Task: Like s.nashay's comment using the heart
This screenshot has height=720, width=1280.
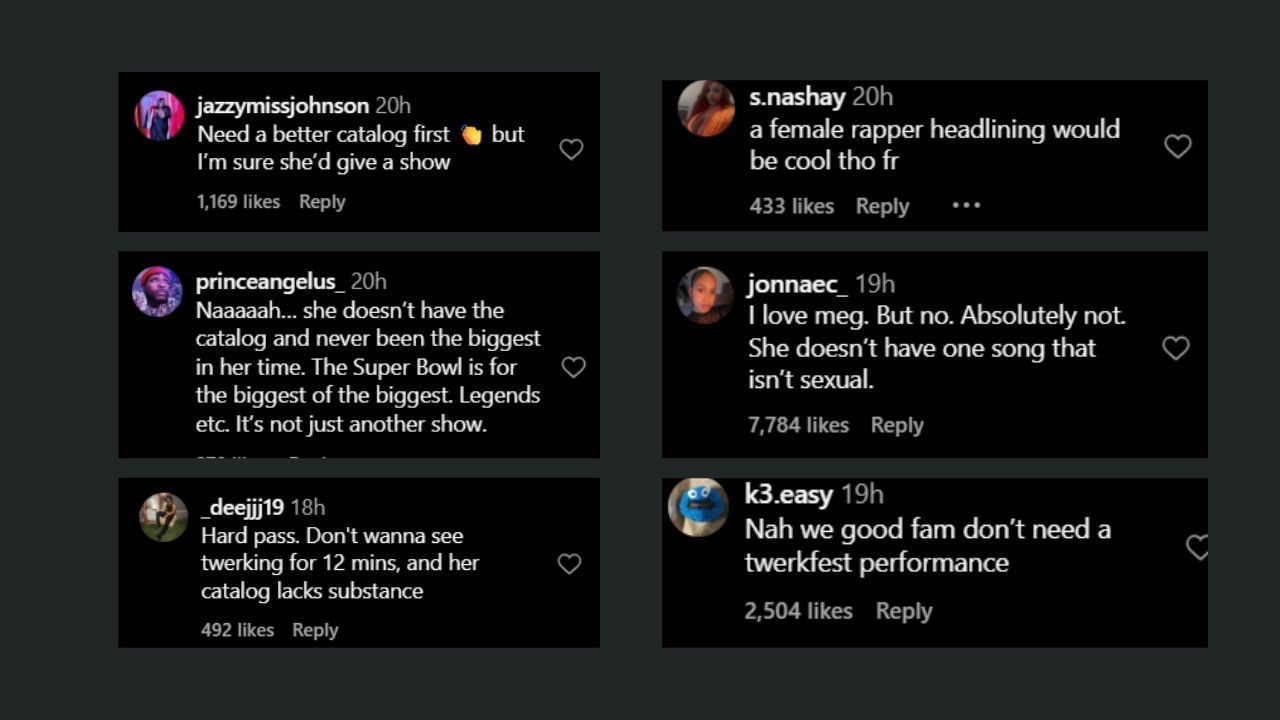Action: click(1177, 145)
